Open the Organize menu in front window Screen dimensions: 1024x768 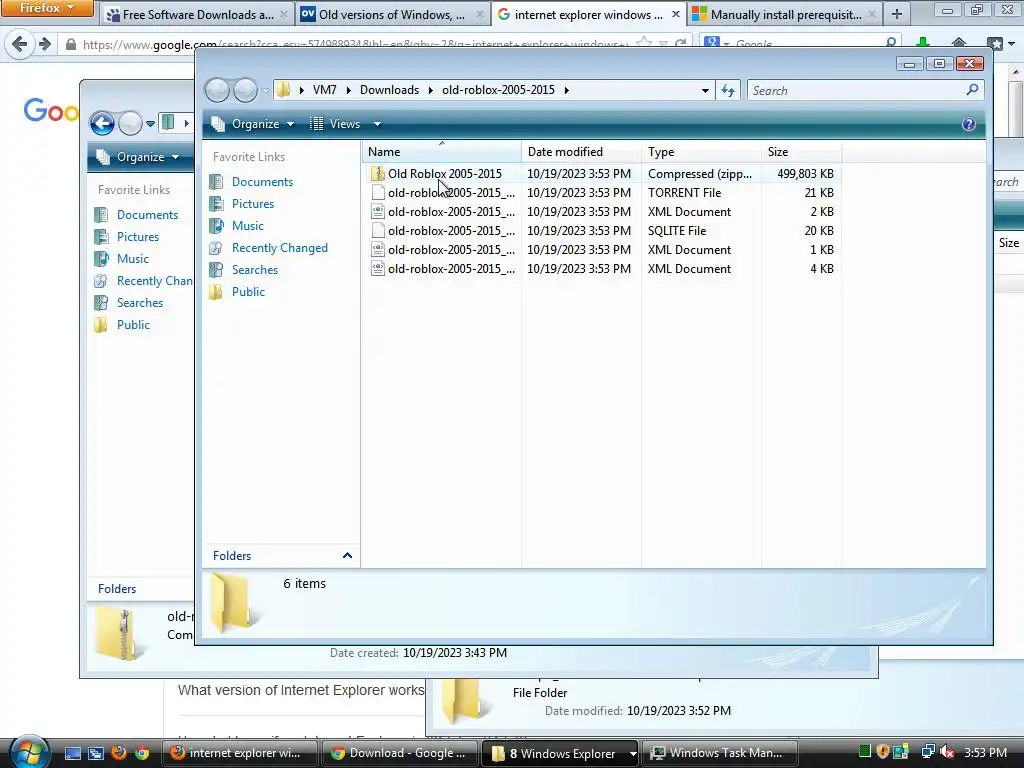253,124
